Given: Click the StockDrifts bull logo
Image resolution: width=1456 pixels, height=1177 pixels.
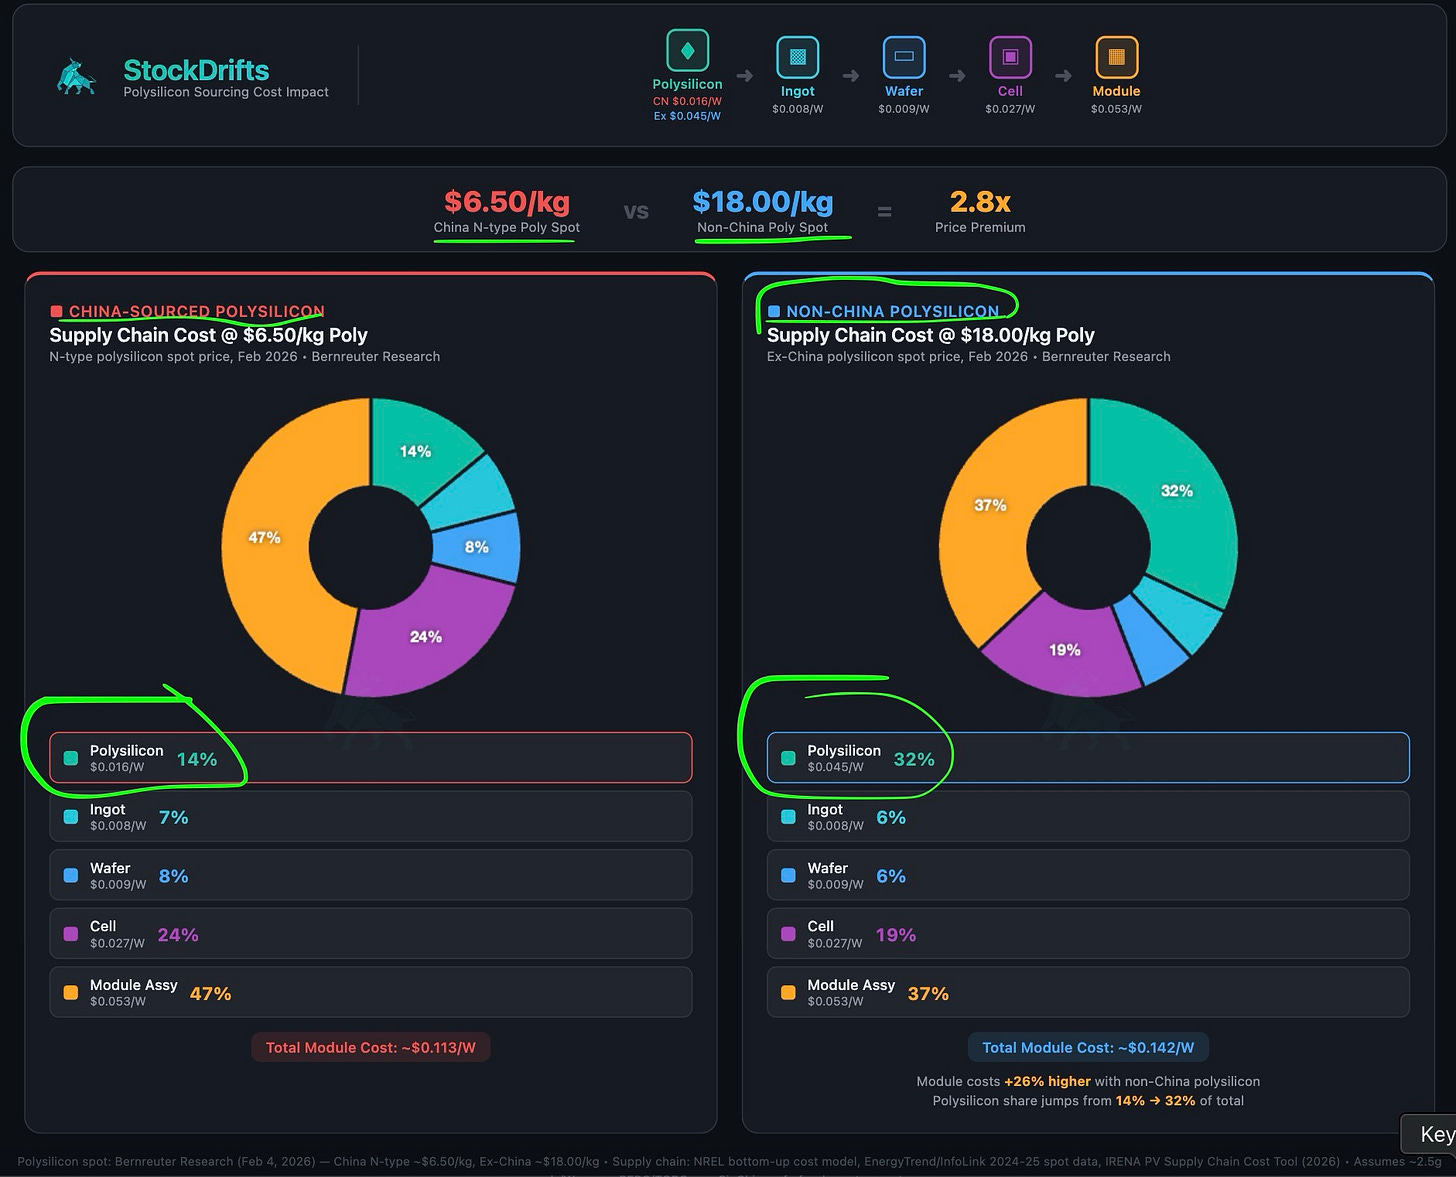Looking at the screenshot, I should 77,78.
